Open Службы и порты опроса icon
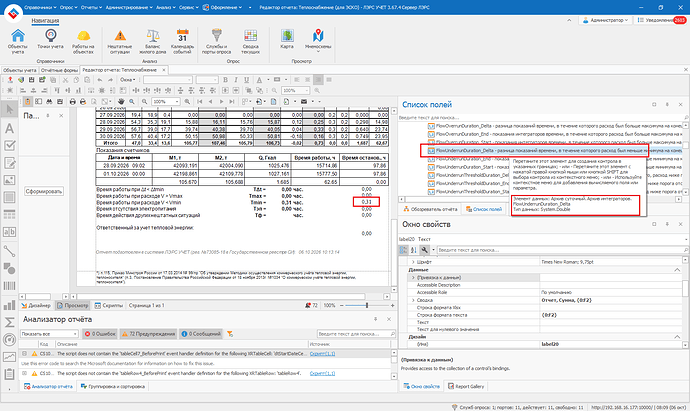Viewport: 690px width, 411px height. [x=217, y=41]
